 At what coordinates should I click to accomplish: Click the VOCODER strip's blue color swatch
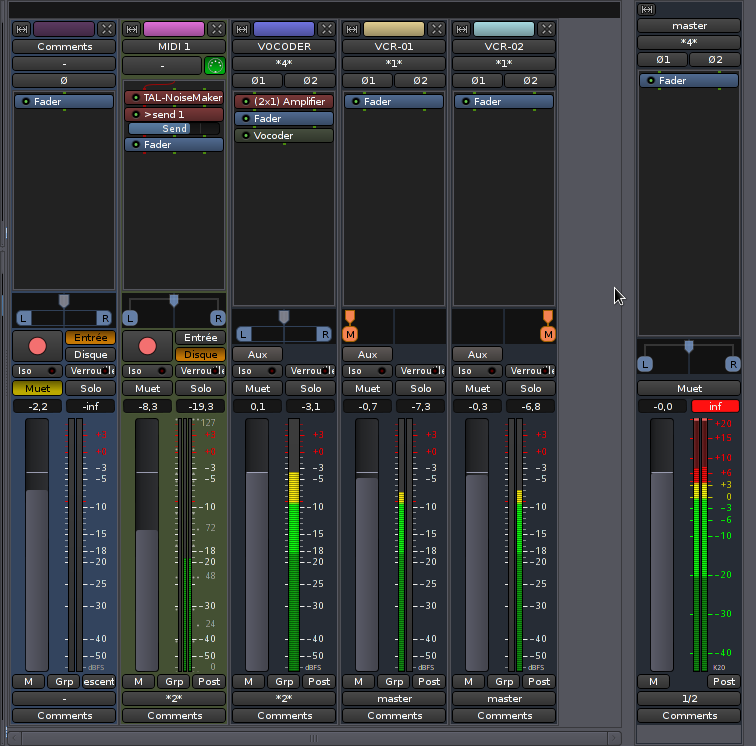tap(284, 29)
